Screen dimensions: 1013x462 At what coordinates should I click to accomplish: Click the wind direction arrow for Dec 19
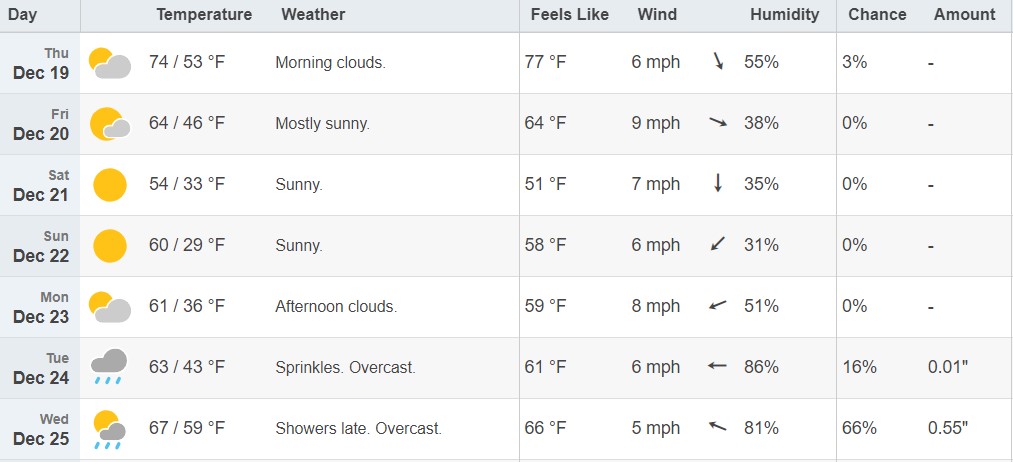(718, 61)
